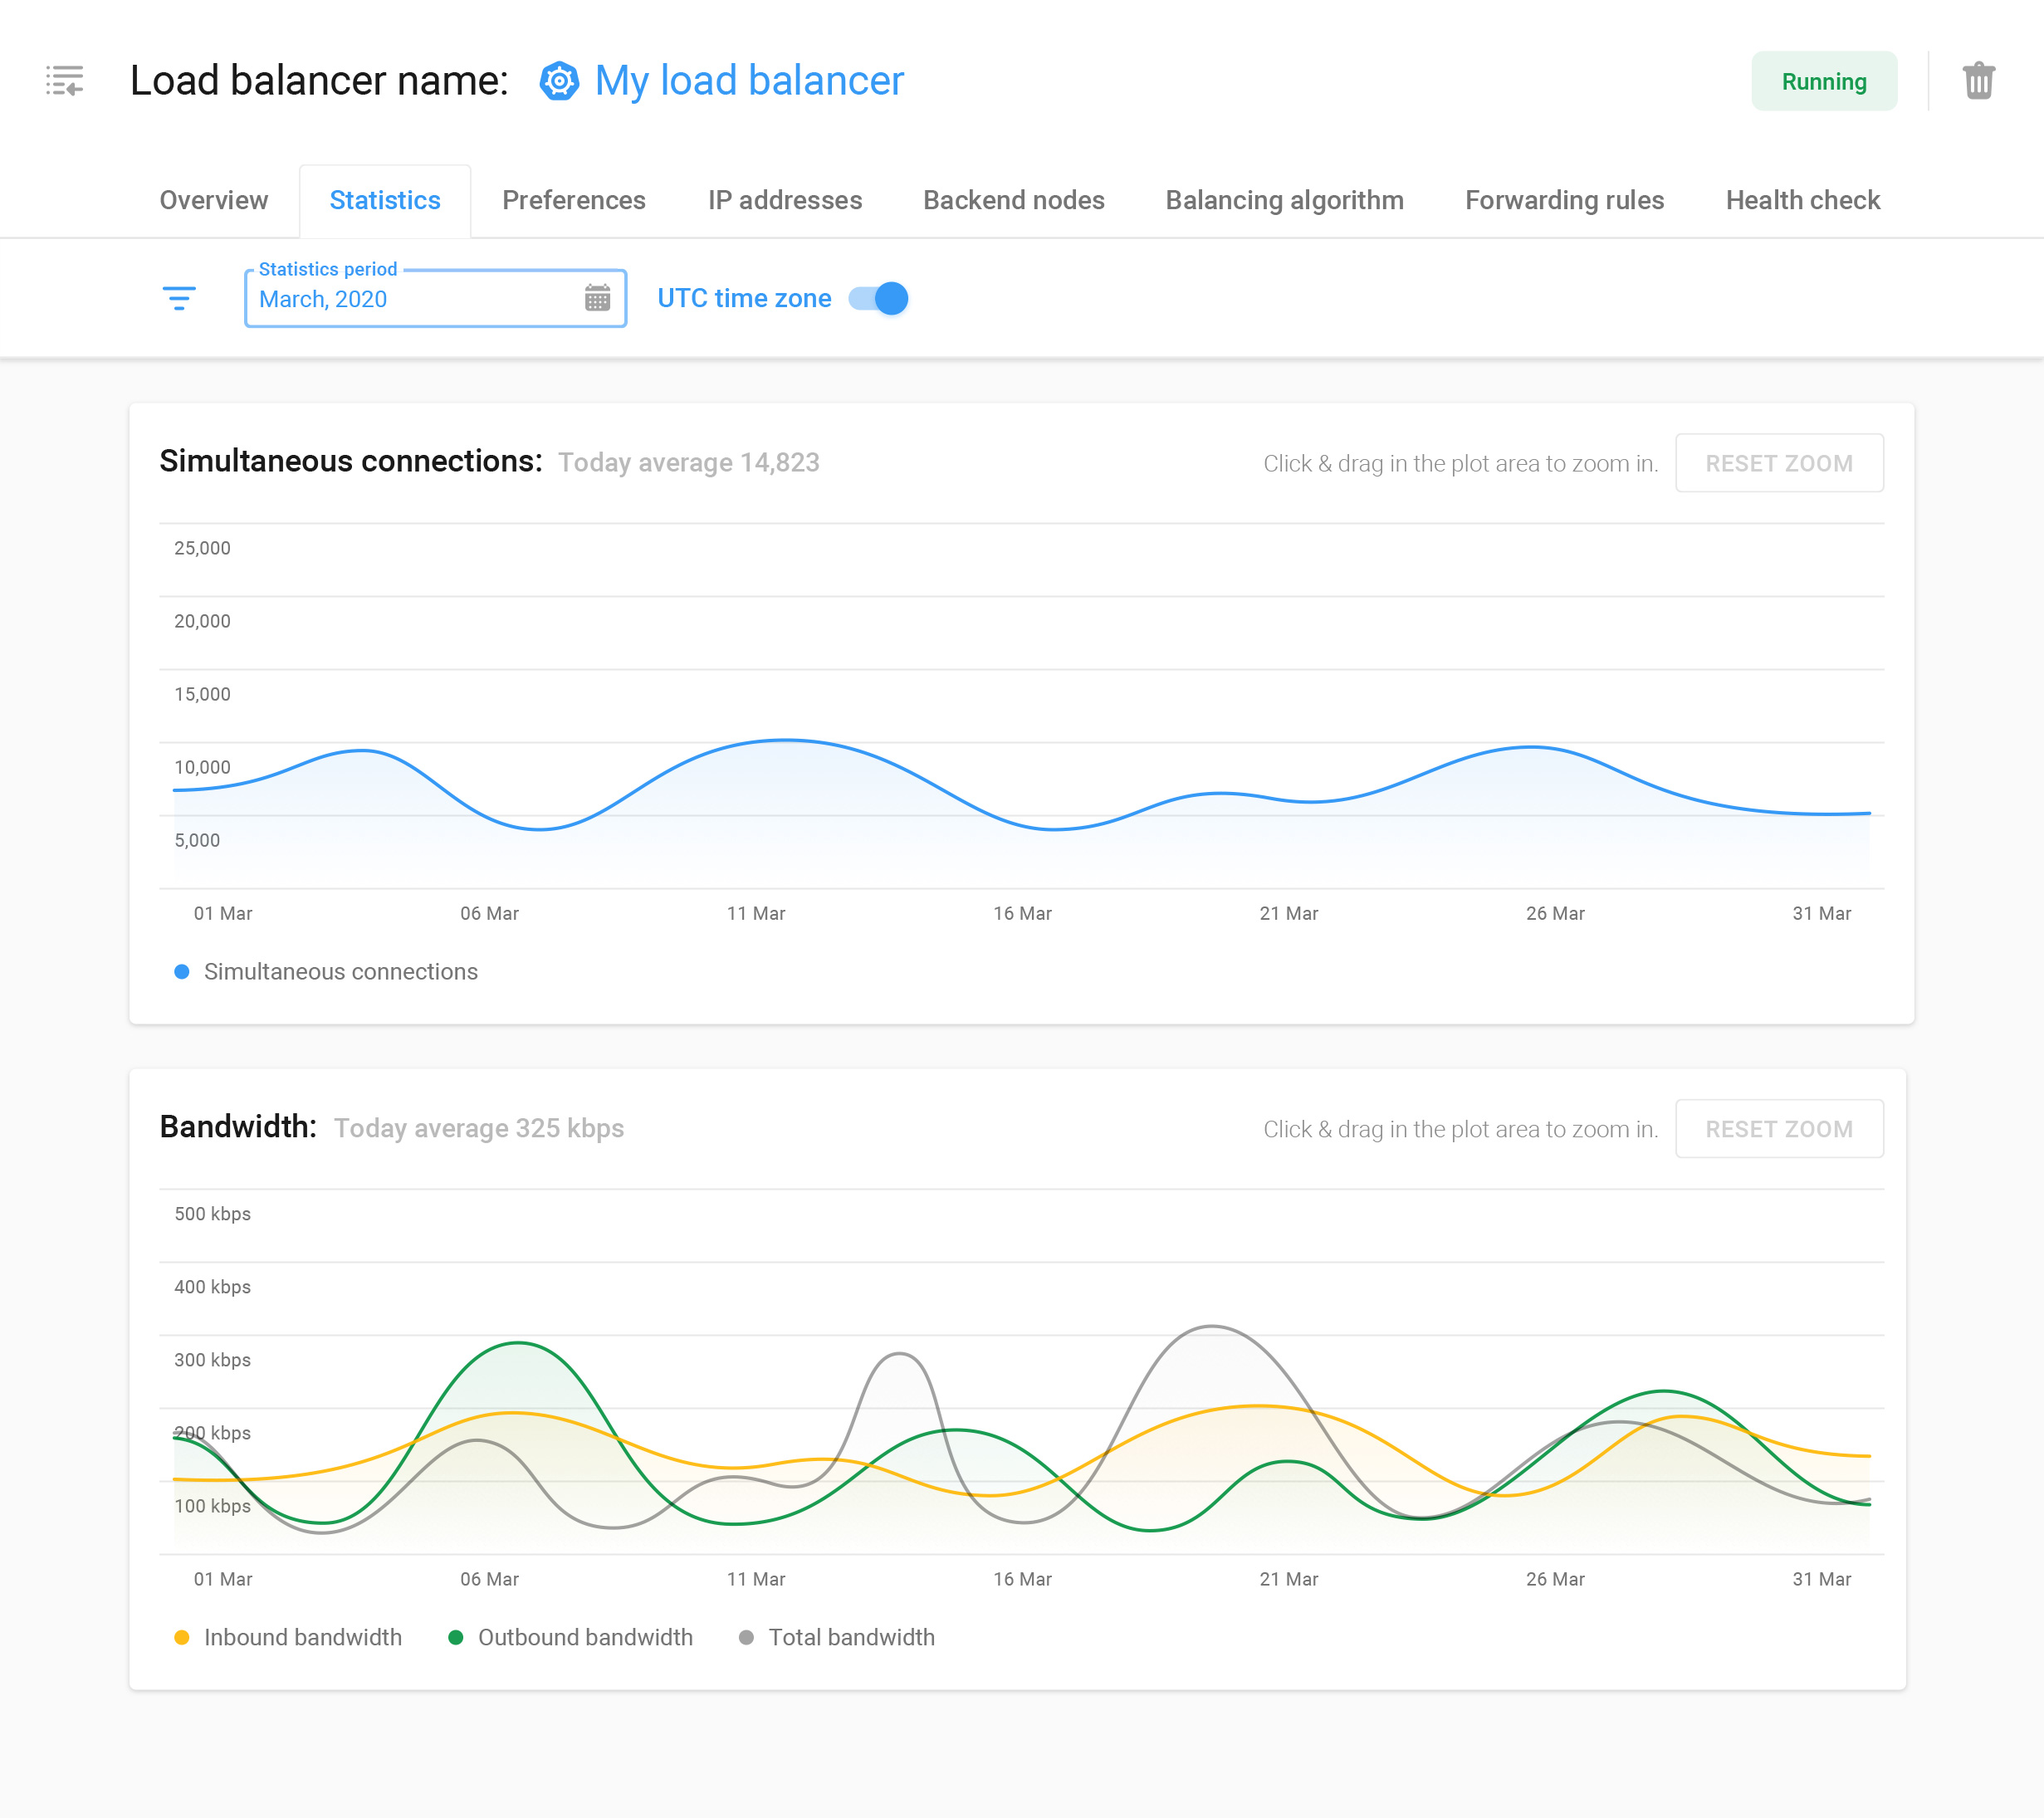The height and width of the screenshot is (1818, 2044).
Task: Click the '20,000' axis label
Action: [x=202, y=621]
